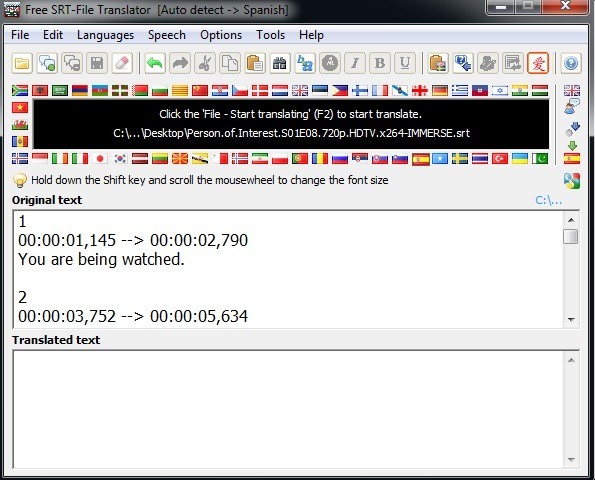Paste with the clipboard toolbar icon
This screenshot has height=480, width=595.
[255, 63]
